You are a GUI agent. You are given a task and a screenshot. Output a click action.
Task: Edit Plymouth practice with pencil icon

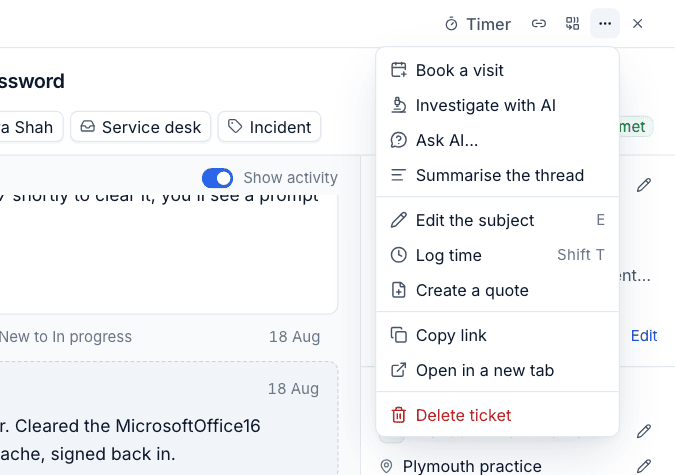click(x=644, y=466)
